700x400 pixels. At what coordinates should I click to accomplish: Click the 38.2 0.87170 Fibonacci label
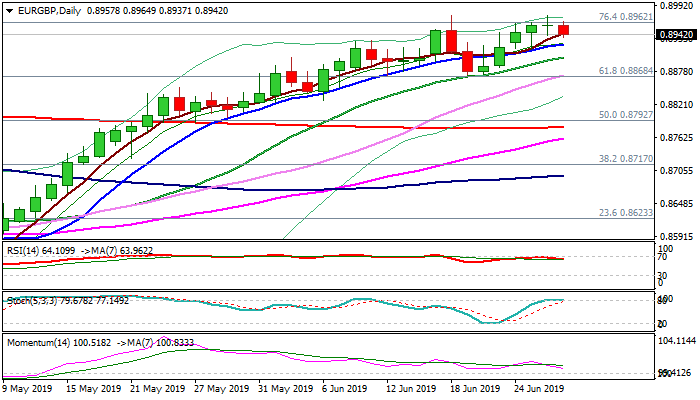(625, 158)
